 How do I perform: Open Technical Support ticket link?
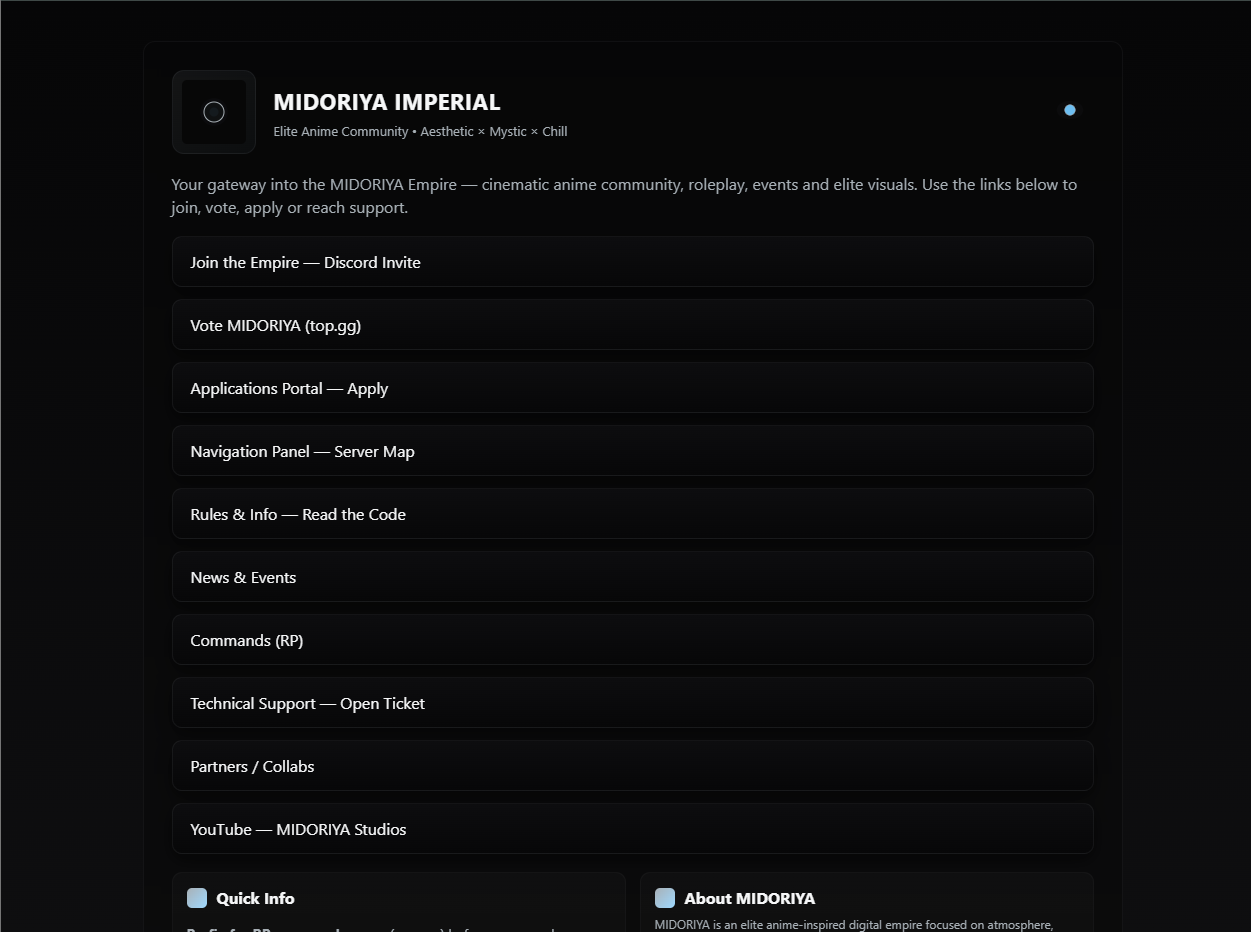click(x=632, y=703)
